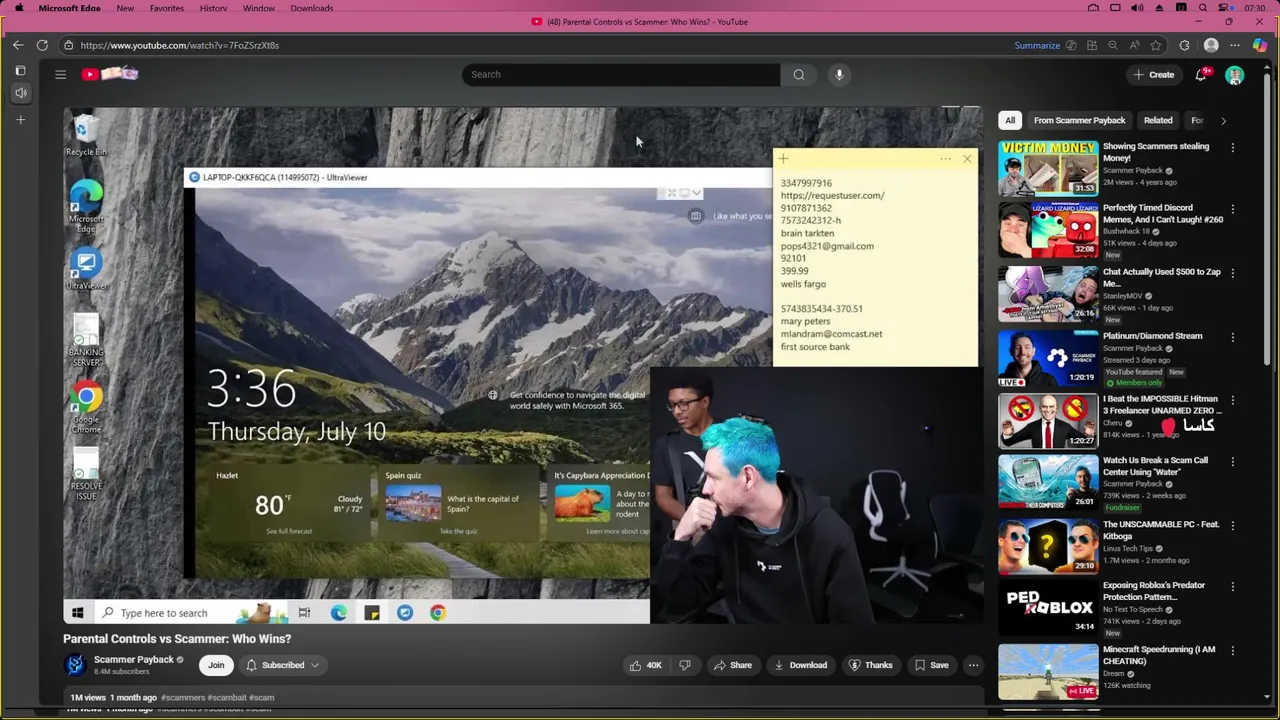Image resolution: width=1280 pixels, height=720 pixels.
Task: Click the Join membership button
Action: (x=216, y=665)
